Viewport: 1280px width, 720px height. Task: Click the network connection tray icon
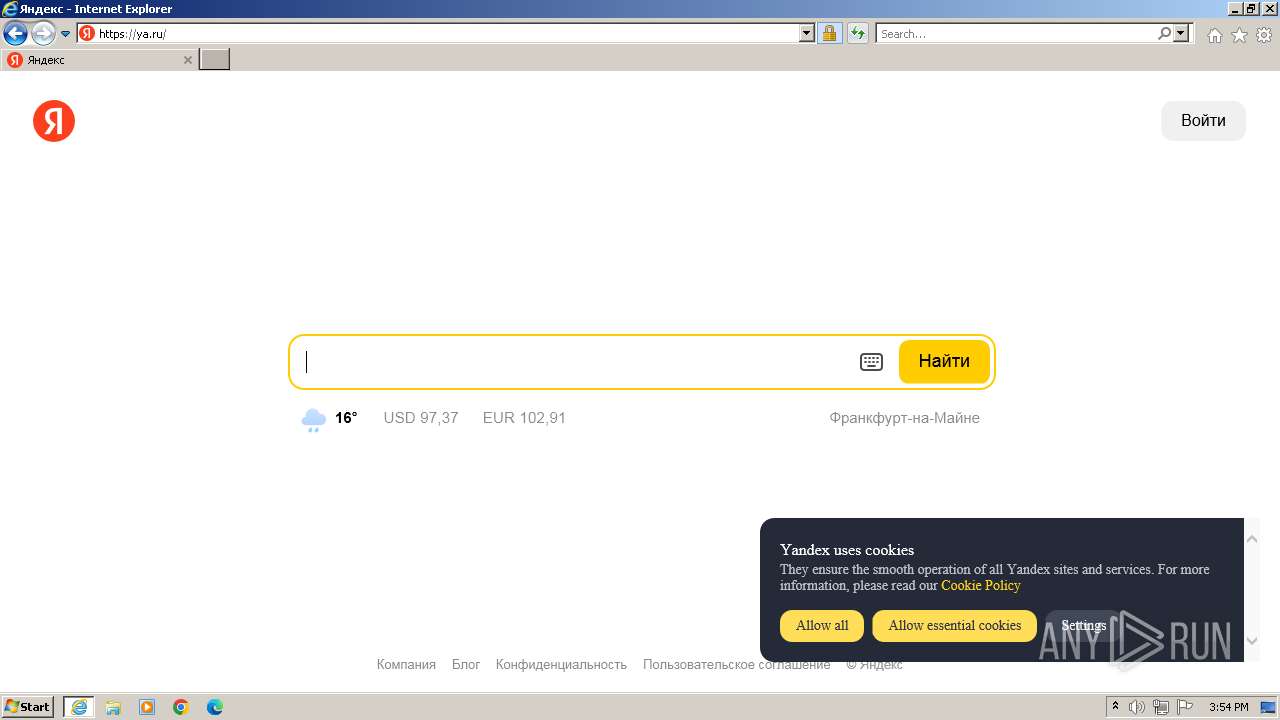point(1161,707)
